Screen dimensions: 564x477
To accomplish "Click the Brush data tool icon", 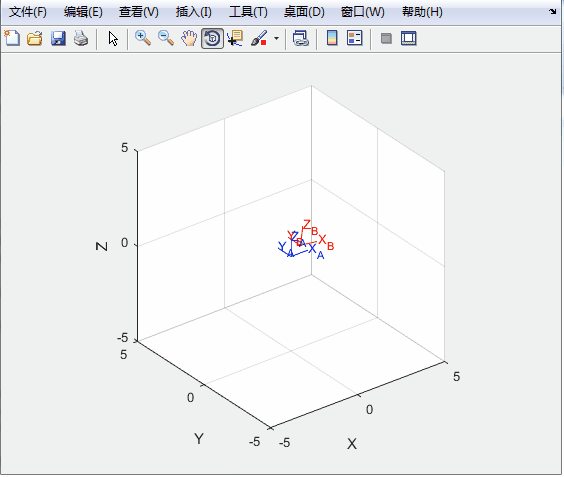I will pos(259,38).
